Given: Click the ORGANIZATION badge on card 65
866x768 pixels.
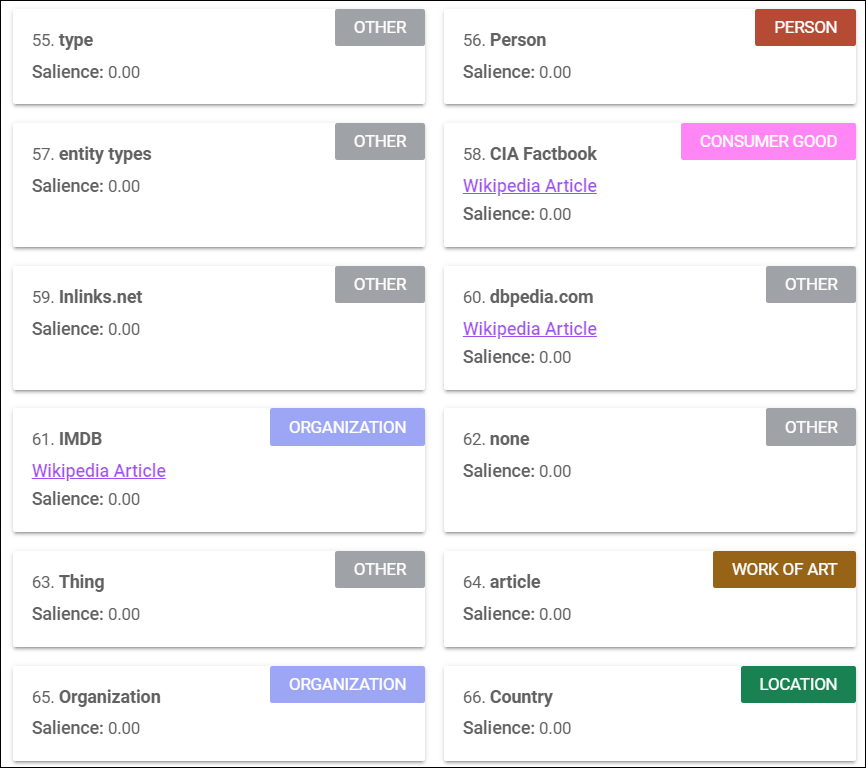Looking at the screenshot, I should point(347,684).
